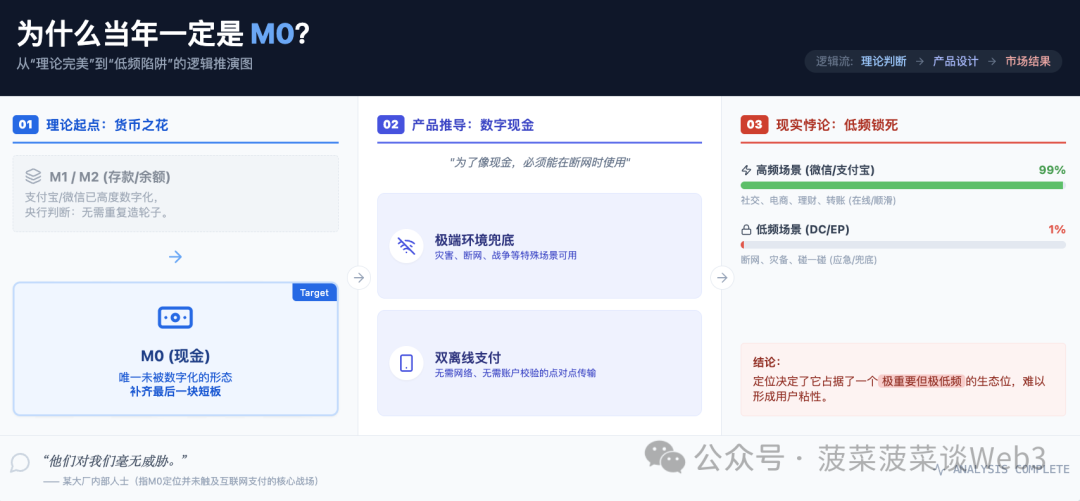Click the phone icon next to 双离线支付
Screen dimensions: 1080x501
click(407, 363)
